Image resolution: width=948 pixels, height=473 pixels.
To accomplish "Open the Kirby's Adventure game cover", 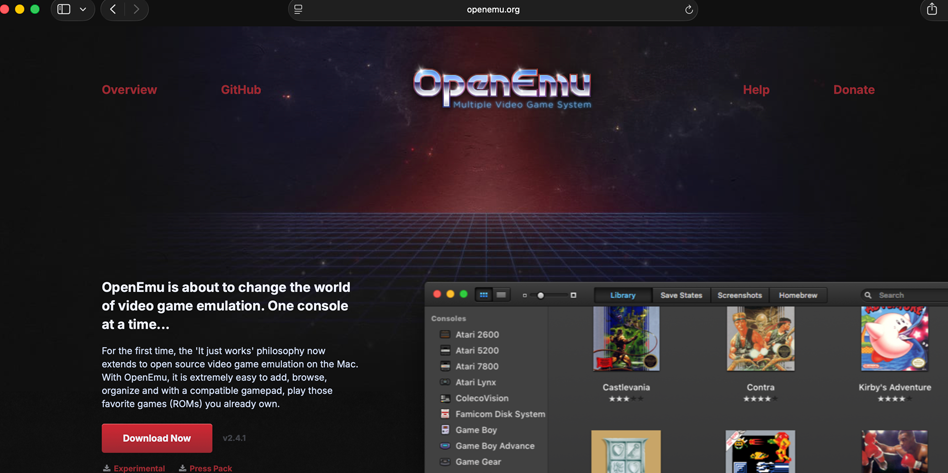I will coord(894,339).
